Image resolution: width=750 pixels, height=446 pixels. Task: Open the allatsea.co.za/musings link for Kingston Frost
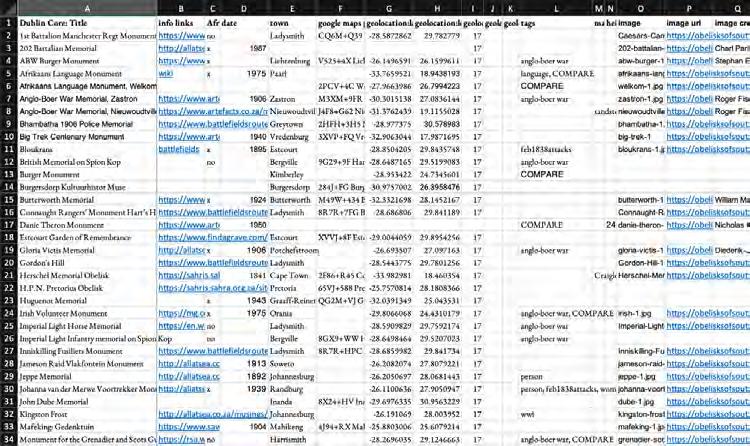coord(213,414)
